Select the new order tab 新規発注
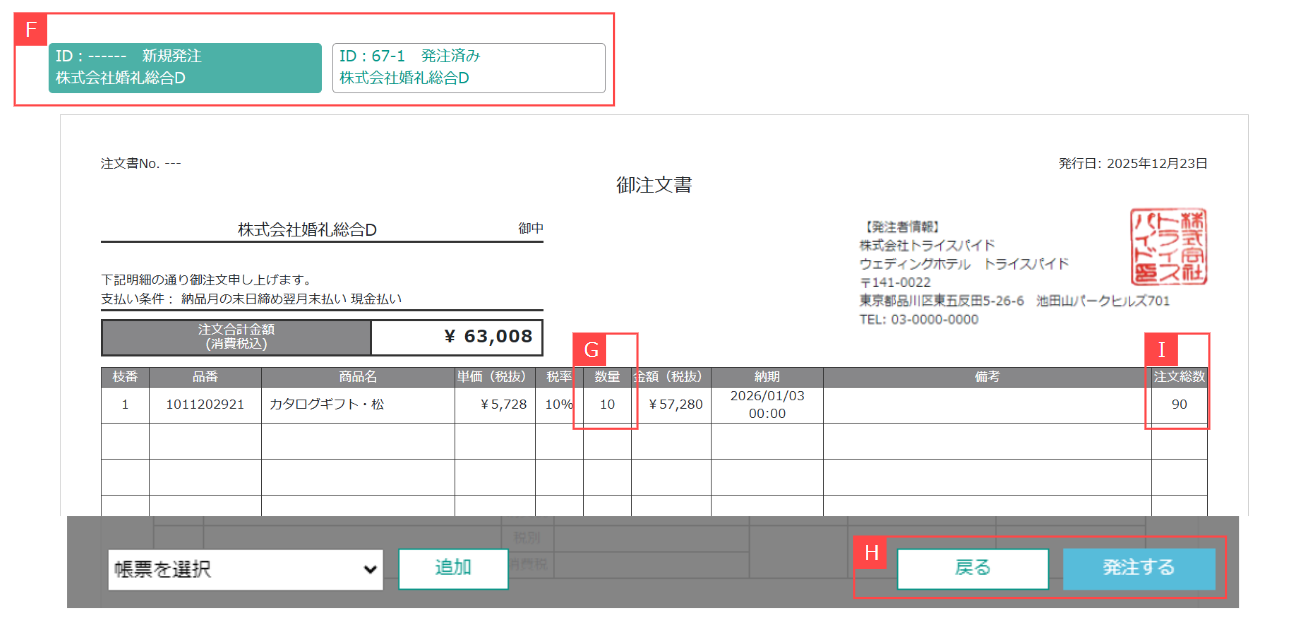 pyautogui.click(x=185, y=67)
